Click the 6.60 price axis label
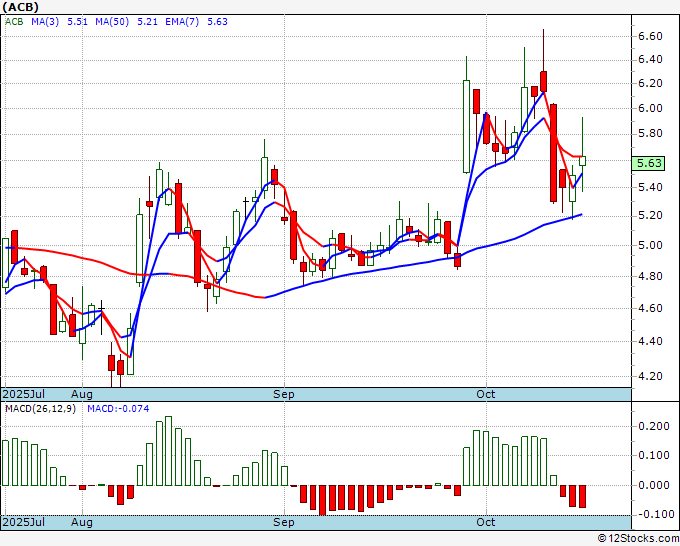The image size is (680, 546). tap(650, 36)
